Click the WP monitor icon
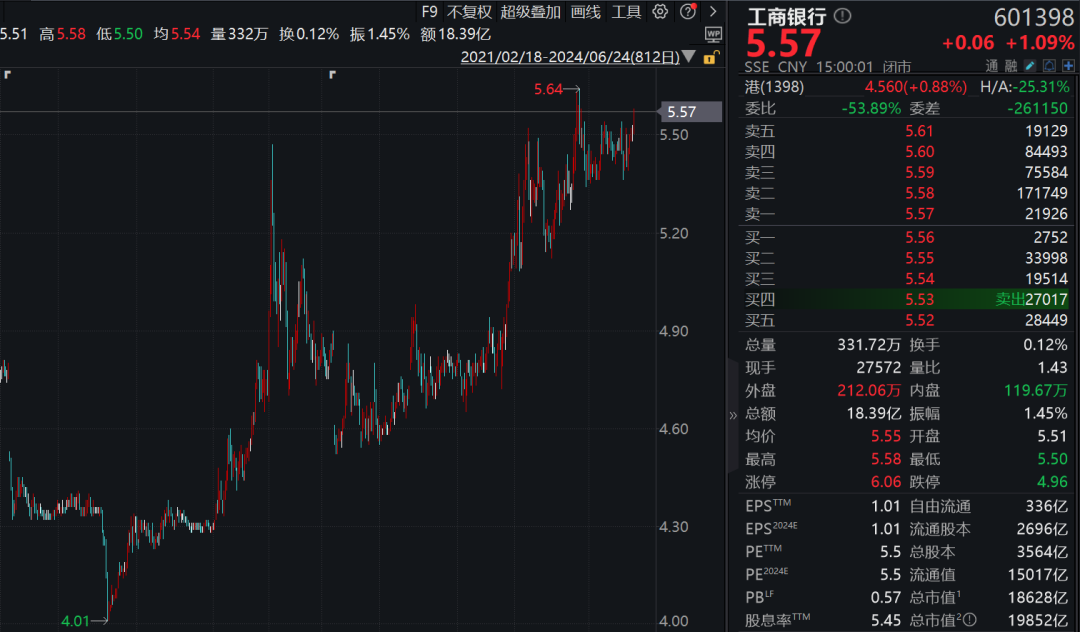The width and height of the screenshot is (1080, 632). point(713,34)
